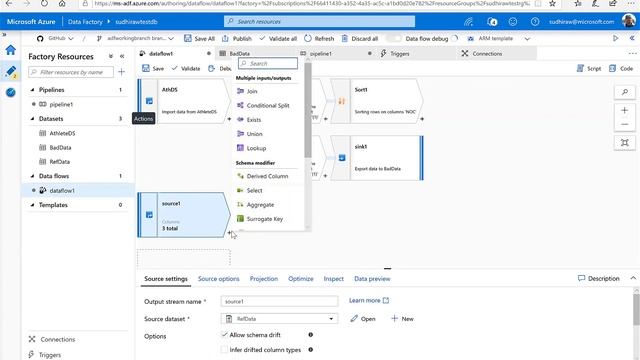Screen dimensions: 640x360
Task: Click New dataset button
Action: click(402, 319)
